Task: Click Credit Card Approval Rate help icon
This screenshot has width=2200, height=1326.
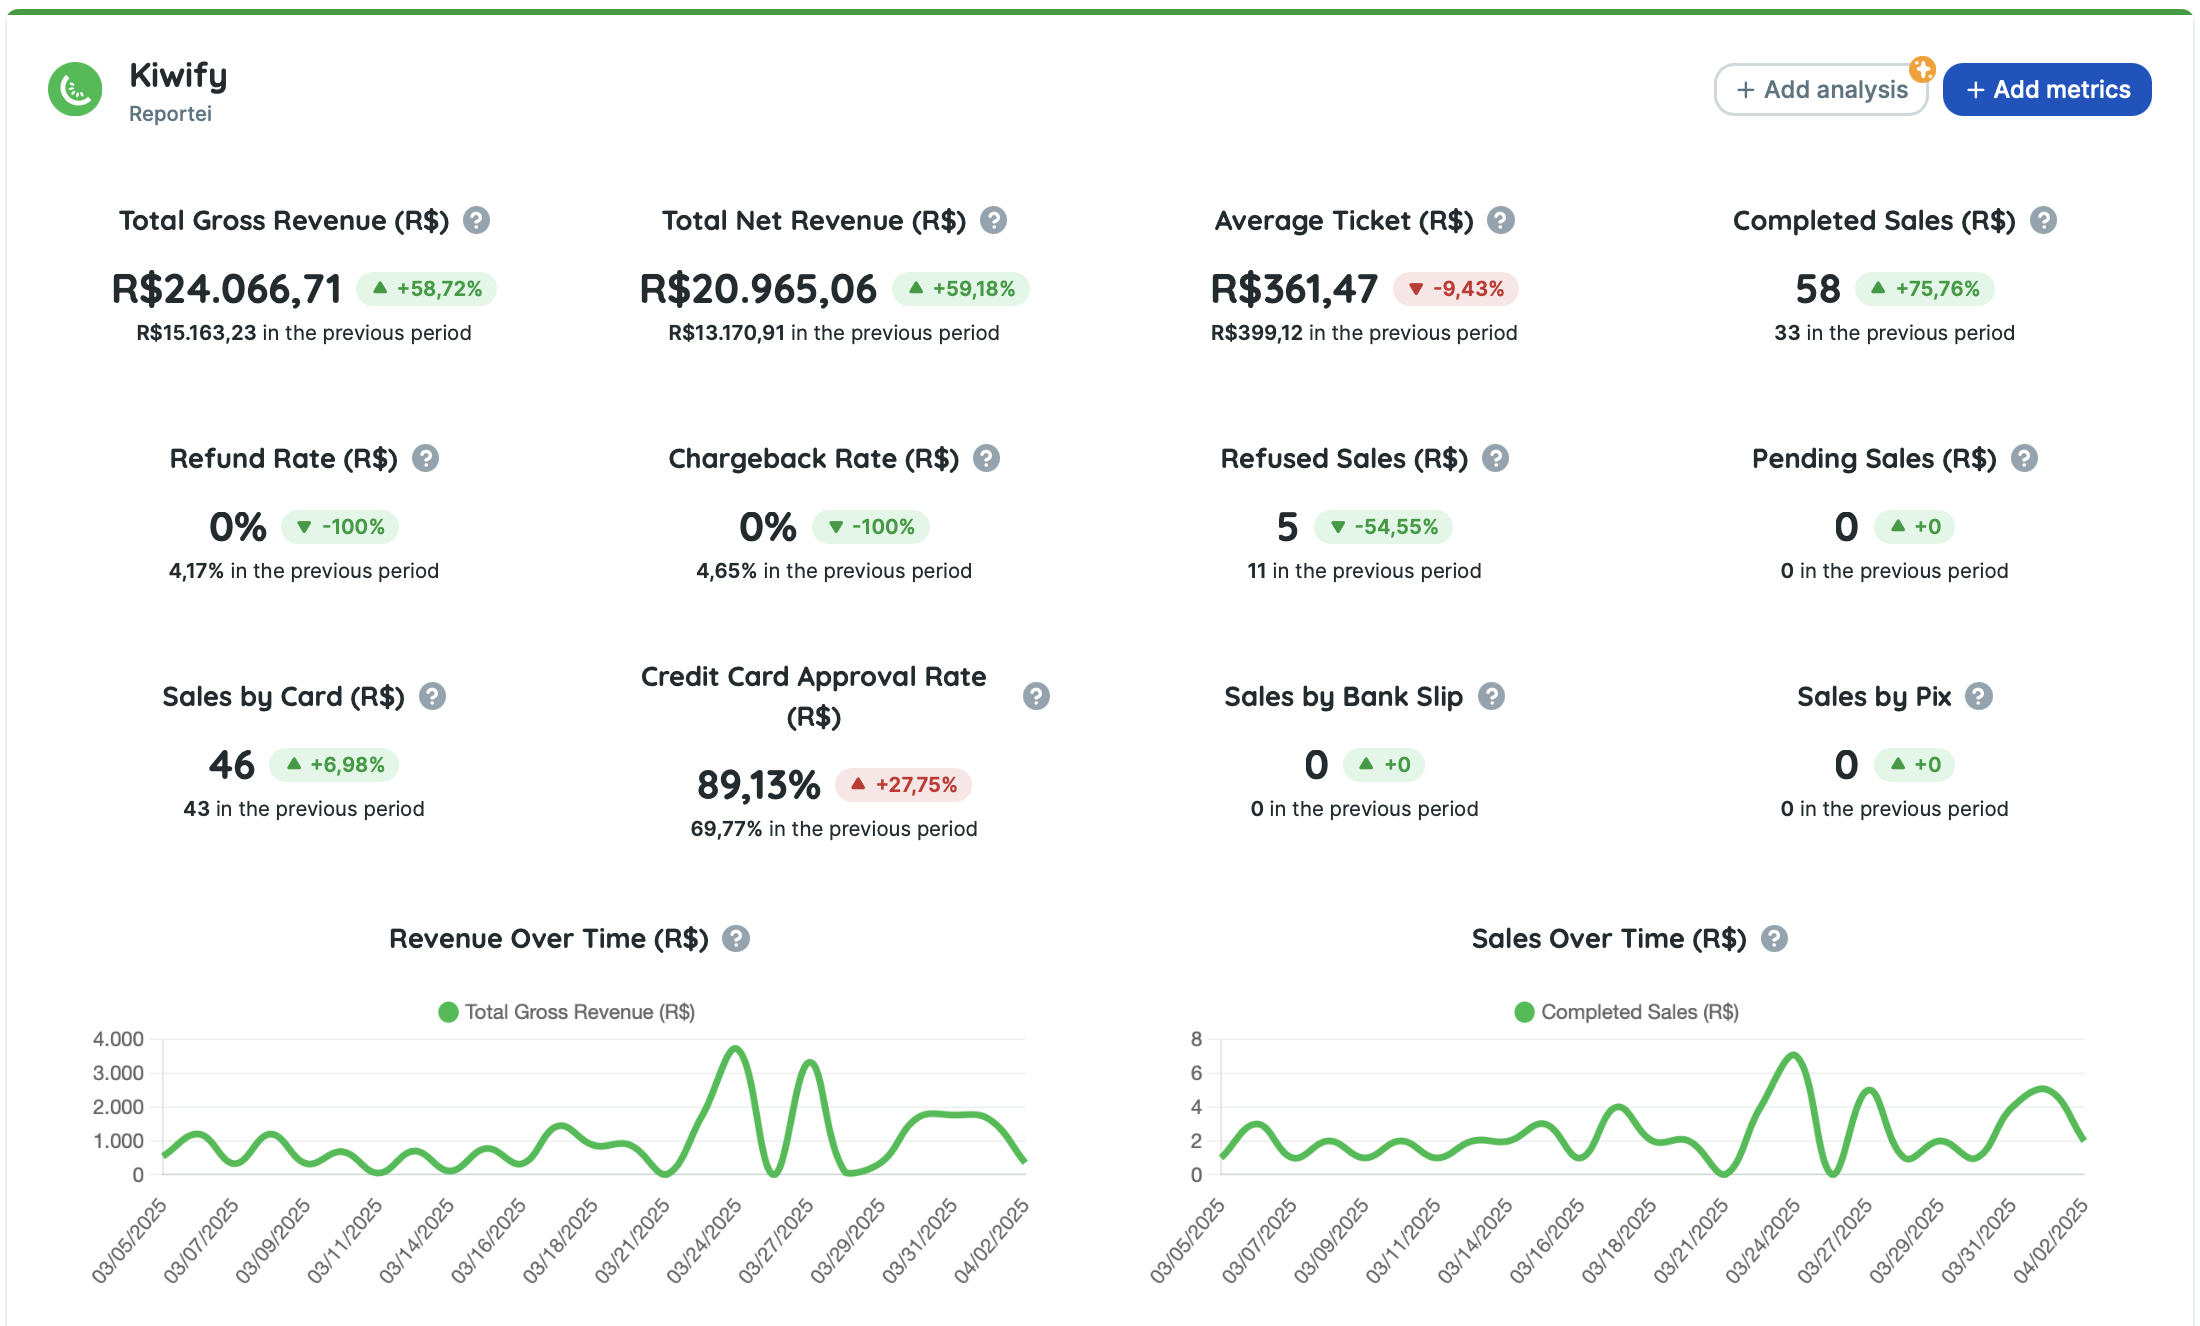Action: click(x=1036, y=696)
